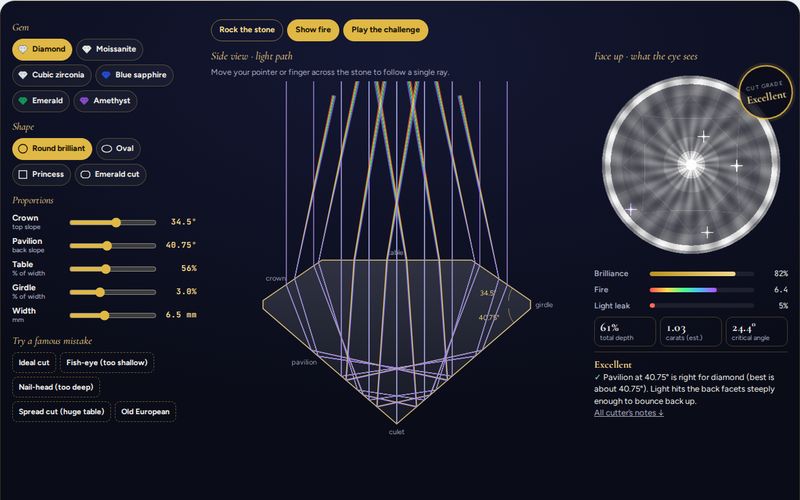Click the oval outline icon
This screenshot has height=500, width=800.
(107, 148)
